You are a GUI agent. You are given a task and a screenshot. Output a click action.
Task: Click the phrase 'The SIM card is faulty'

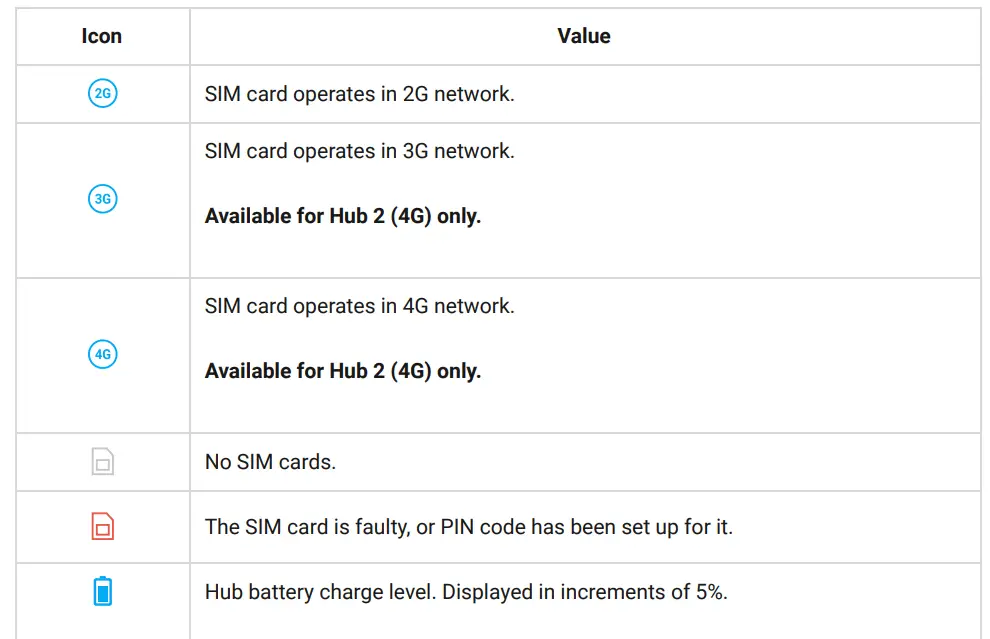[306, 526]
